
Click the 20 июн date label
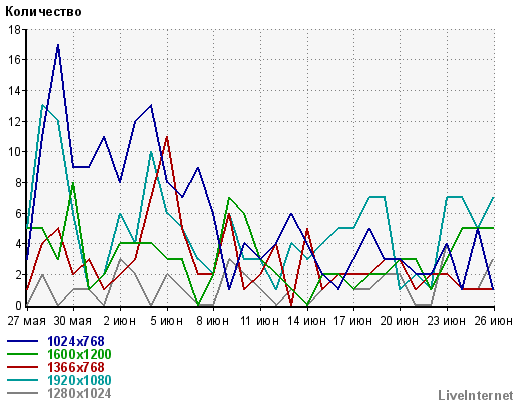(x=400, y=321)
